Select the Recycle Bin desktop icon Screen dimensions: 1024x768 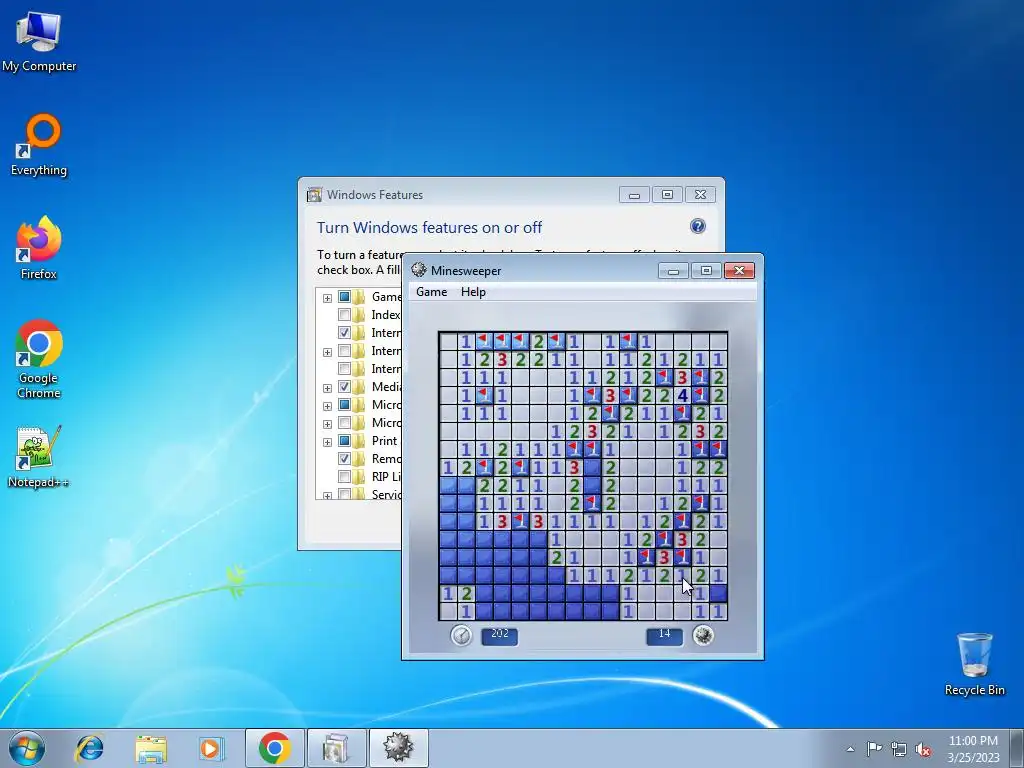(x=974, y=664)
